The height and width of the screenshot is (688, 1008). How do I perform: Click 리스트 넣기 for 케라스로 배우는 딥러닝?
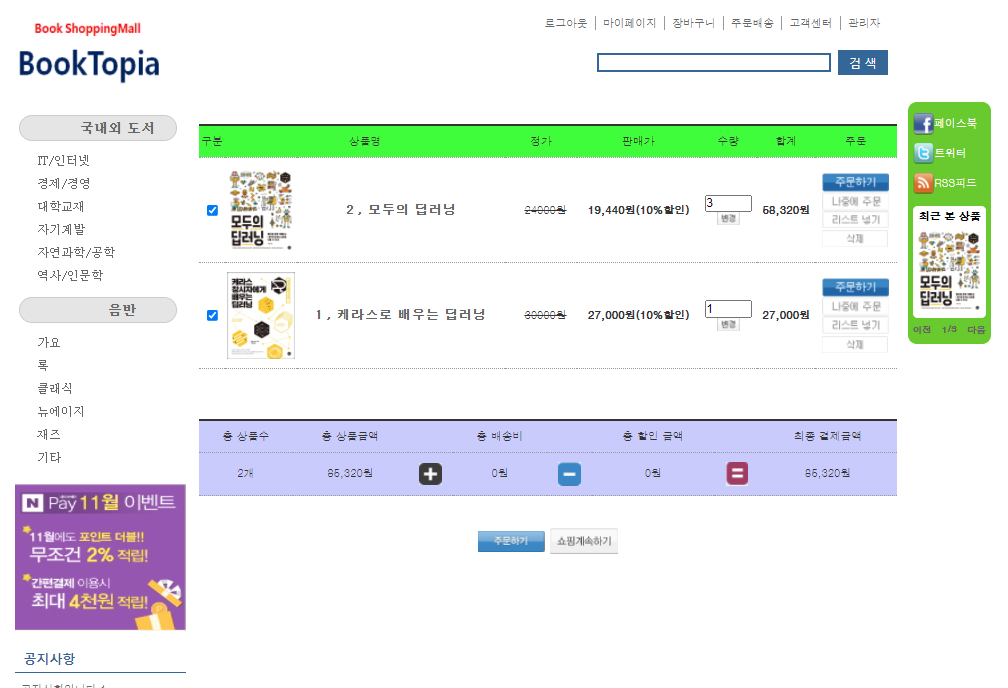click(x=855, y=325)
